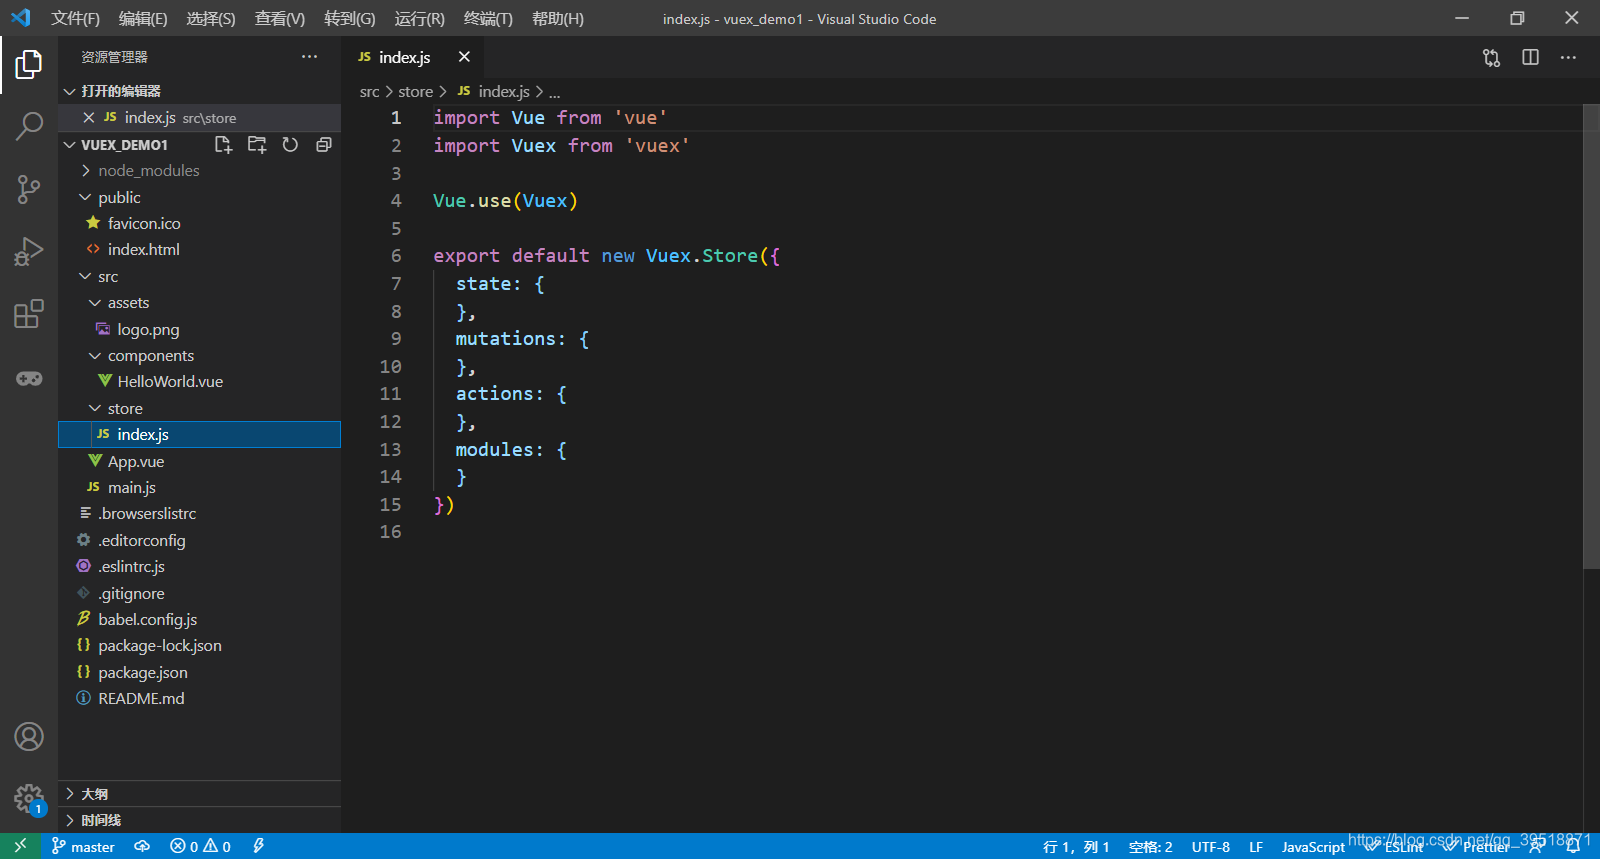Click the line and column indicator
1600x859 pixels.
1076,847
